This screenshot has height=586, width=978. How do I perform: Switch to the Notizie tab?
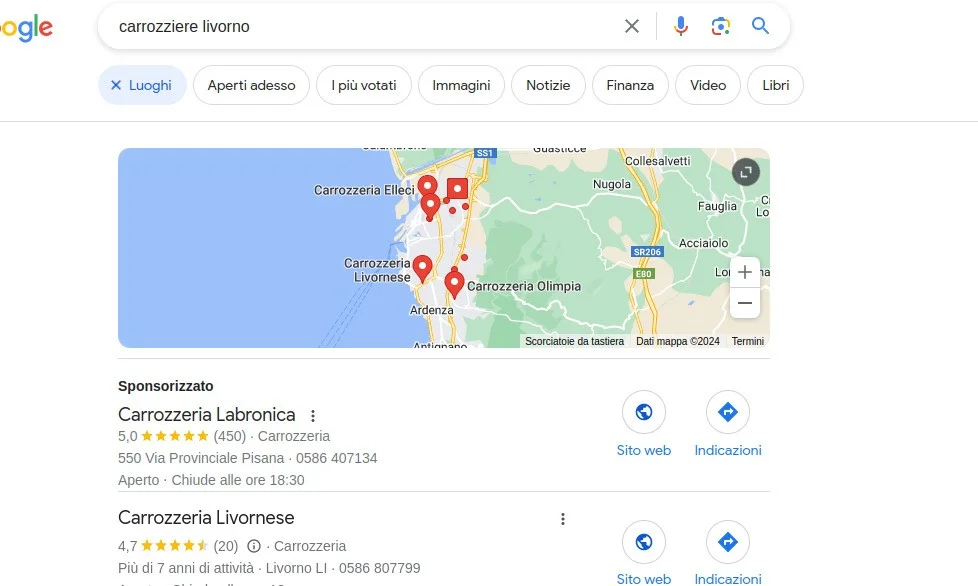pyautogui.click(x=548, y=85)
